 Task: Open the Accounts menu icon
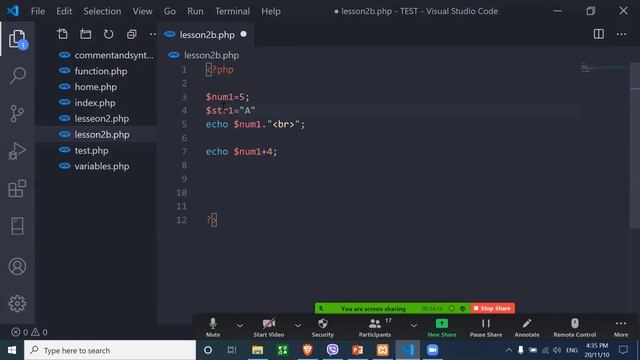17,267
